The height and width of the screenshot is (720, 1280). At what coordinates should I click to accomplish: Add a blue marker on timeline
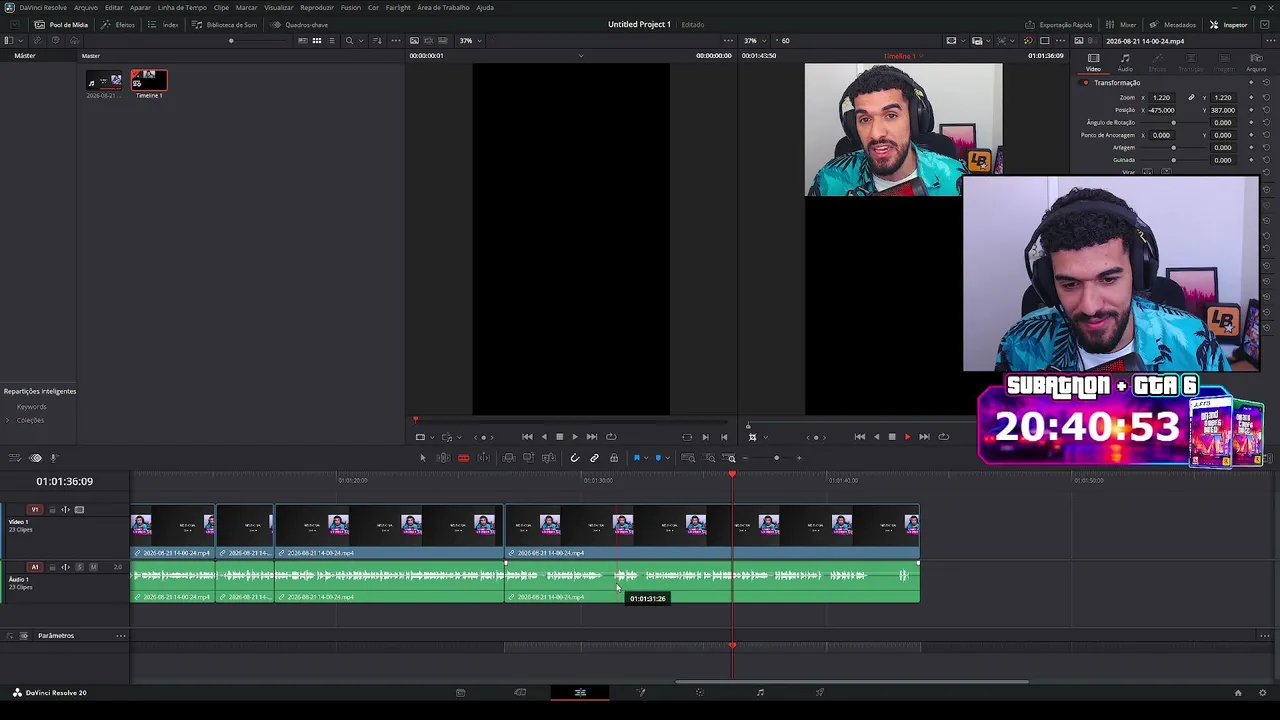[x=658, y=458]
